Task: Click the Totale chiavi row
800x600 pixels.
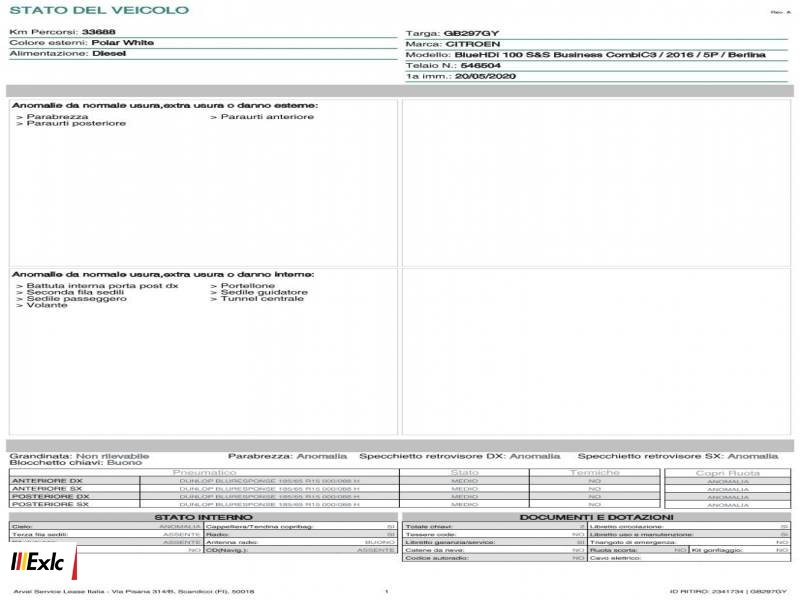Action: 494,527
